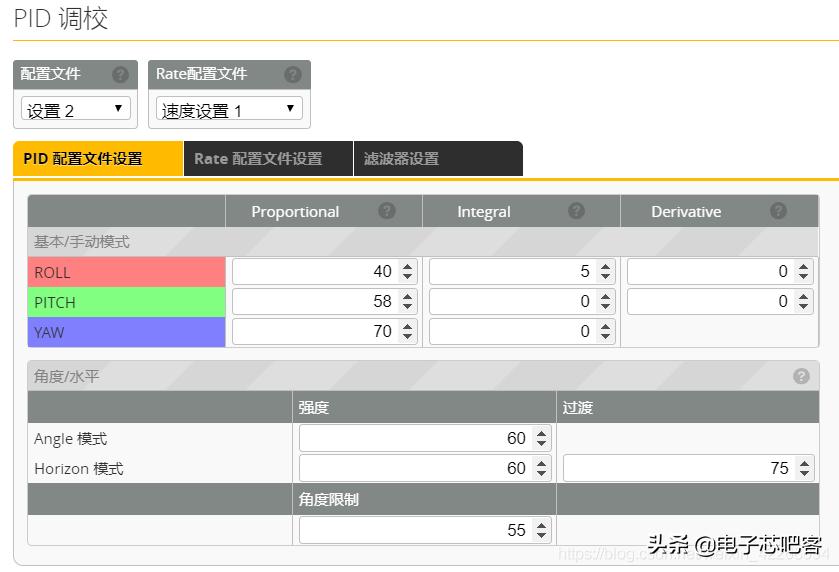Click Angle 模式 强度 input showing 60
The width and height of the screenshot is (839, 572).
pyautogui.click(x=425, y=438)
